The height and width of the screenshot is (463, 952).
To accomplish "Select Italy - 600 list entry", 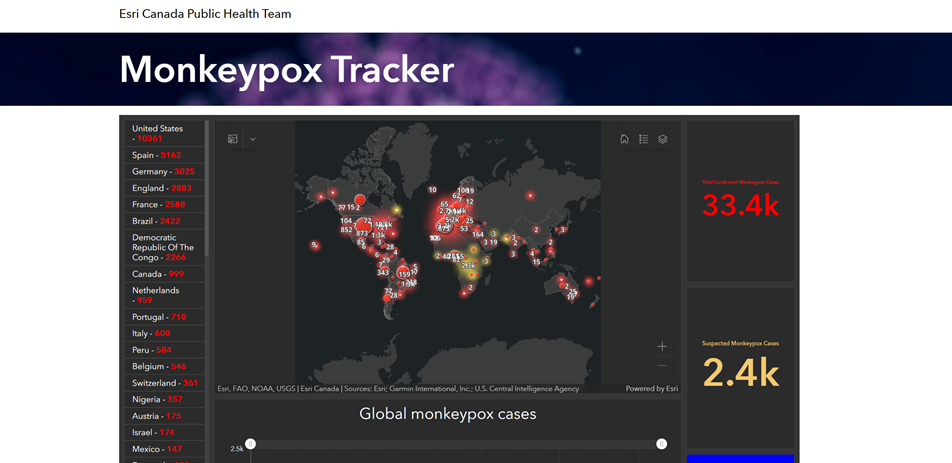I will click(165, 334).
